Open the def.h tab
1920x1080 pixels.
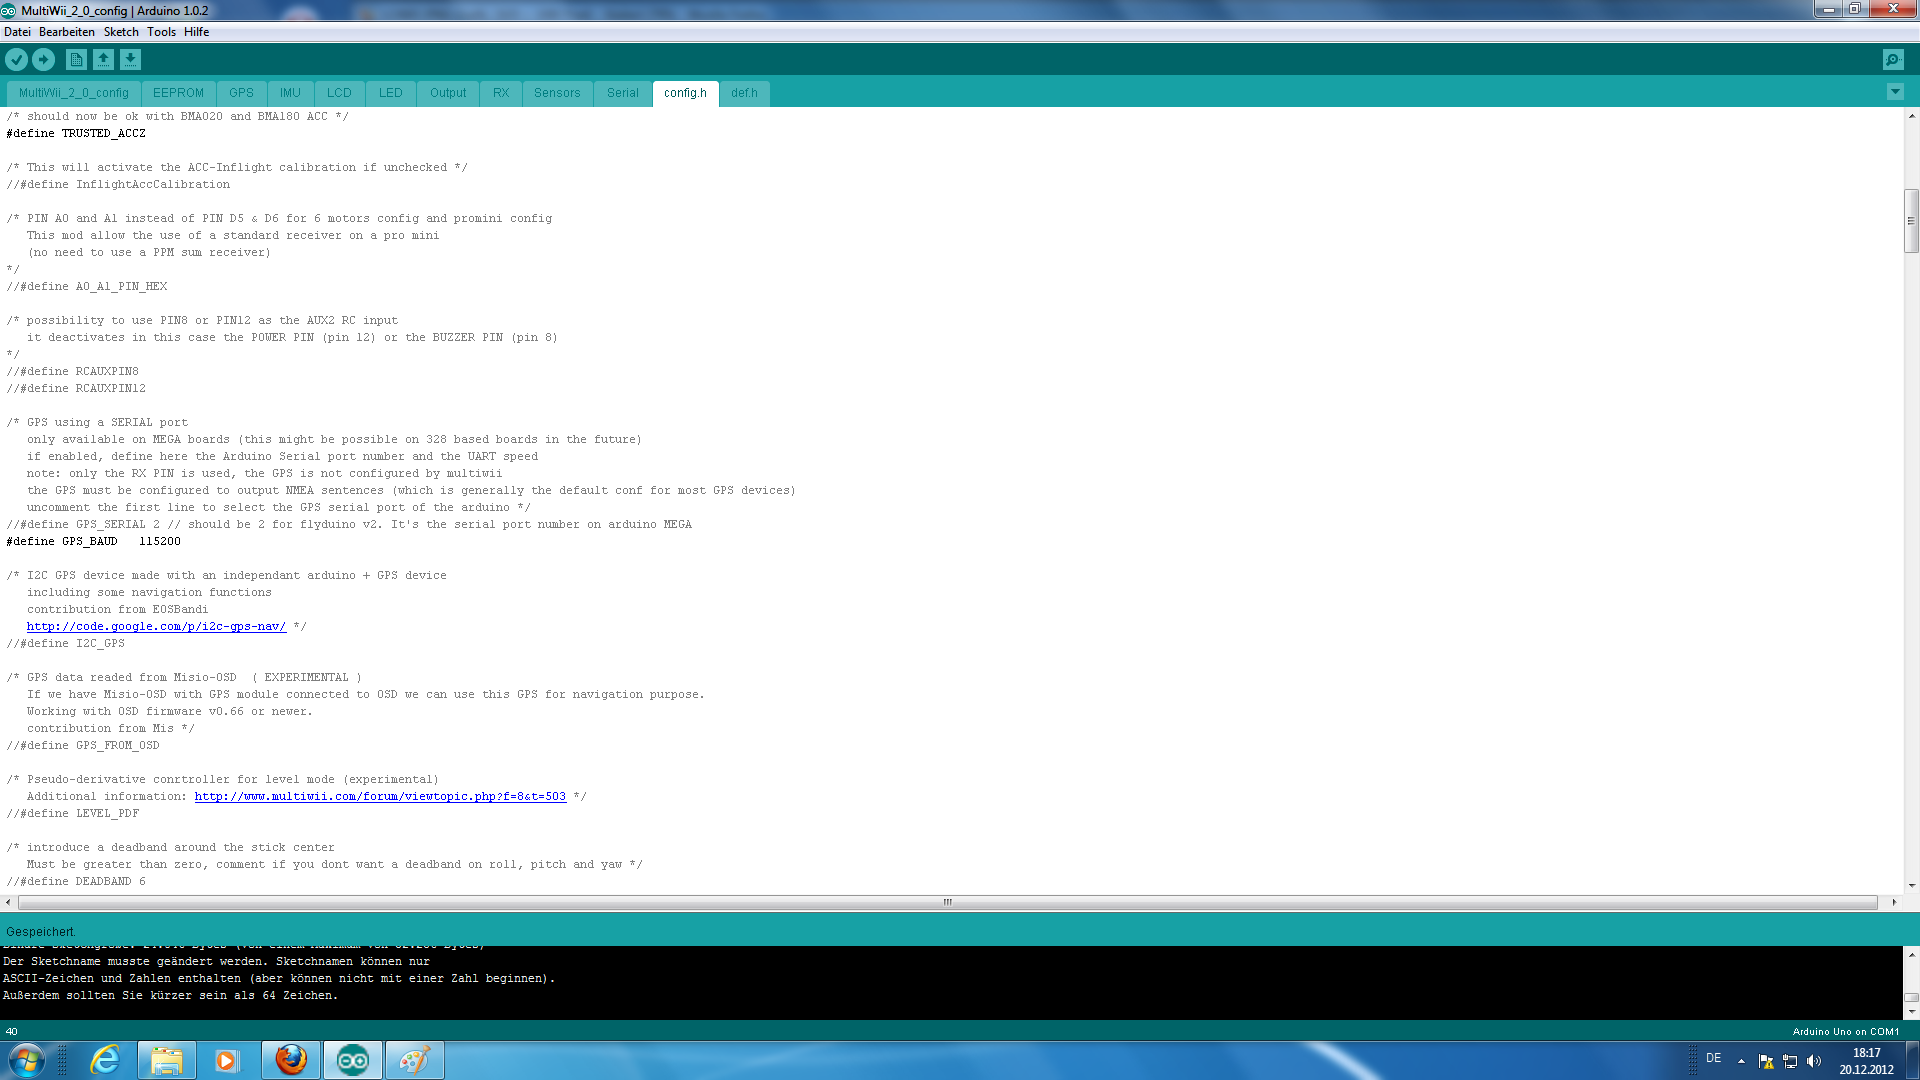point(744,93)
